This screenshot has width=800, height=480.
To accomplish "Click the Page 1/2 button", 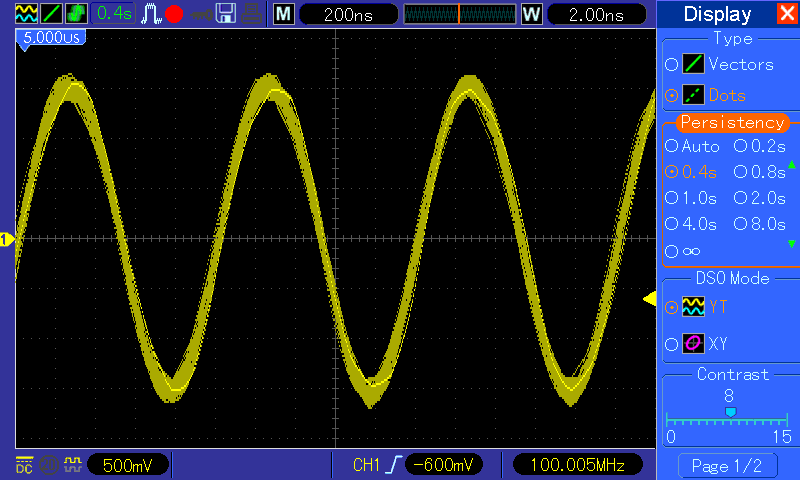I will (728, 466).
